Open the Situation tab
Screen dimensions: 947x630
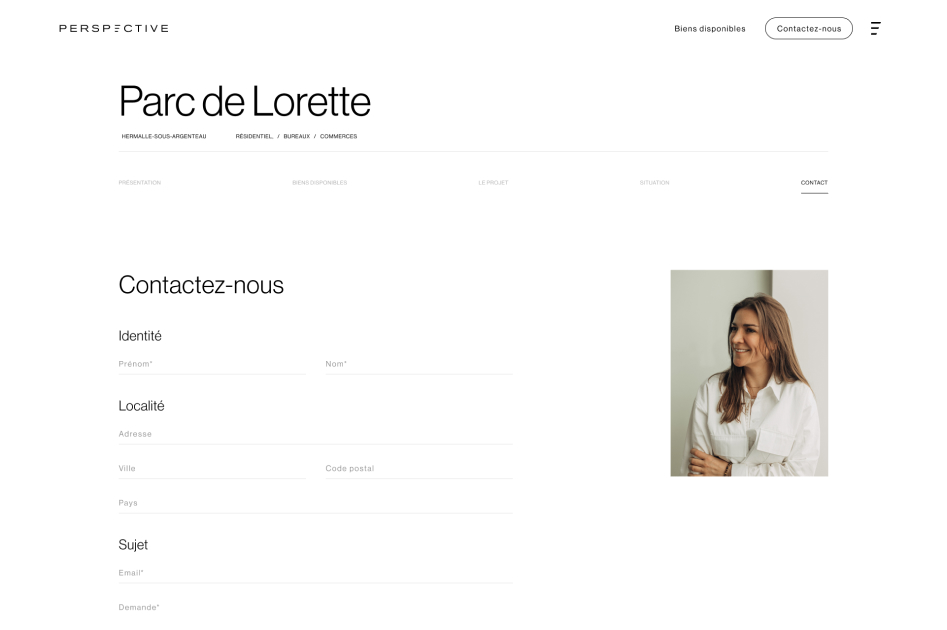click(654, 182)
